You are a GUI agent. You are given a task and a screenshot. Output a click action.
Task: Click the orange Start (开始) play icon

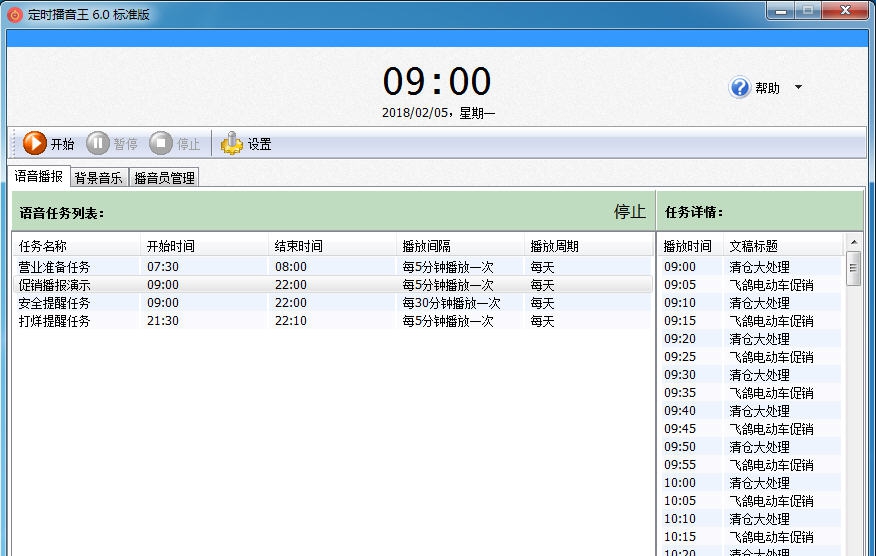click(35, 144)
